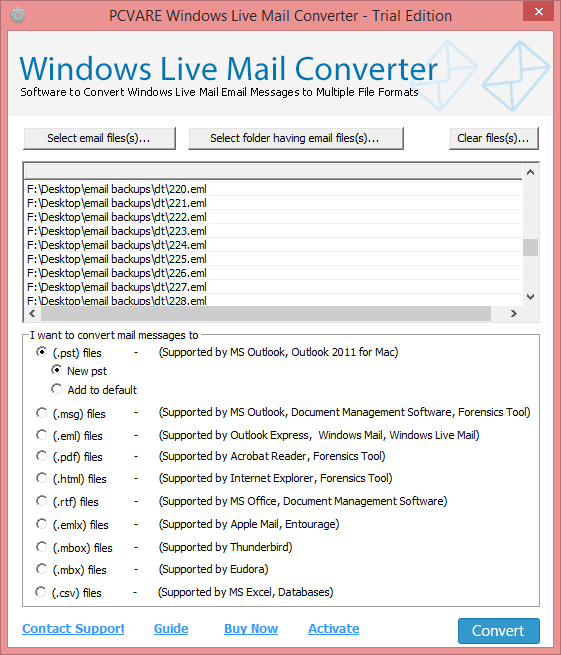The image size is (561, 655).
Task: Select the 220.eml file row
Action: [x=273, y=189]
